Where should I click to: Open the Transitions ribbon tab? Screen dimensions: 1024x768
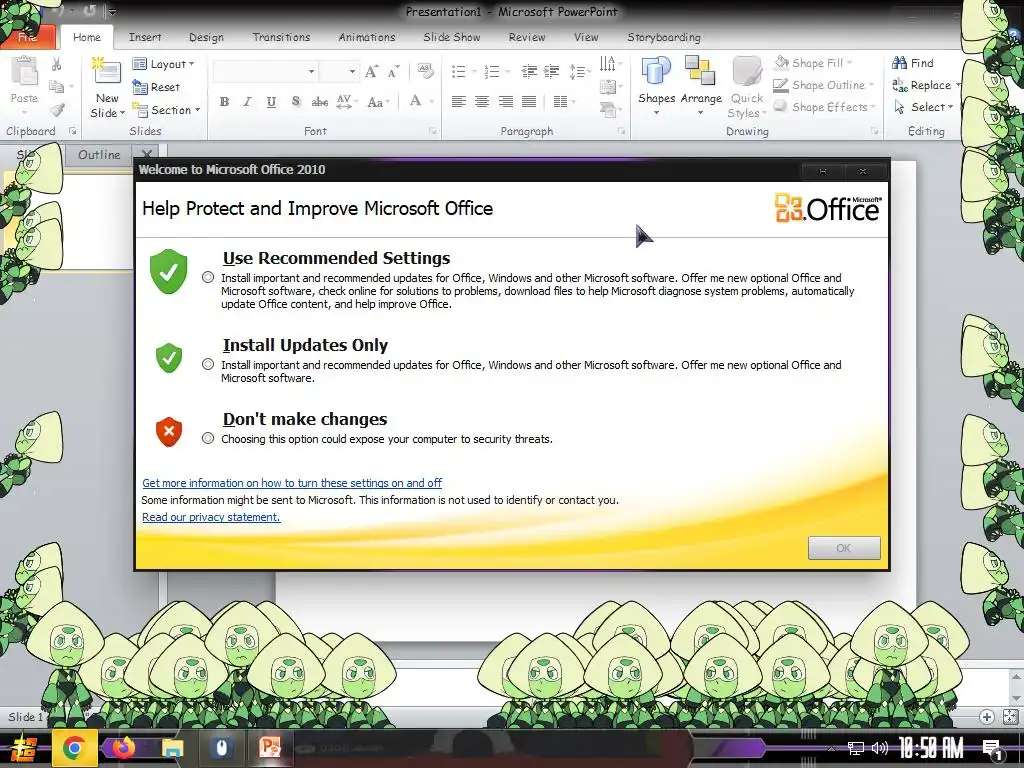coord(281,37)
